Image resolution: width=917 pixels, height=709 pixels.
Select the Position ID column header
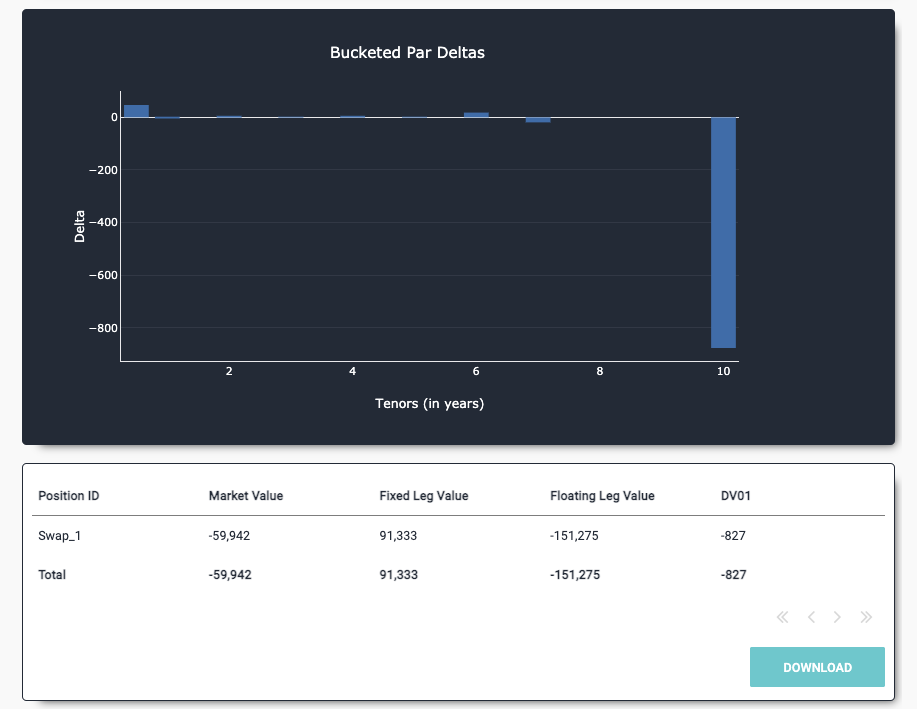(68, 496)
